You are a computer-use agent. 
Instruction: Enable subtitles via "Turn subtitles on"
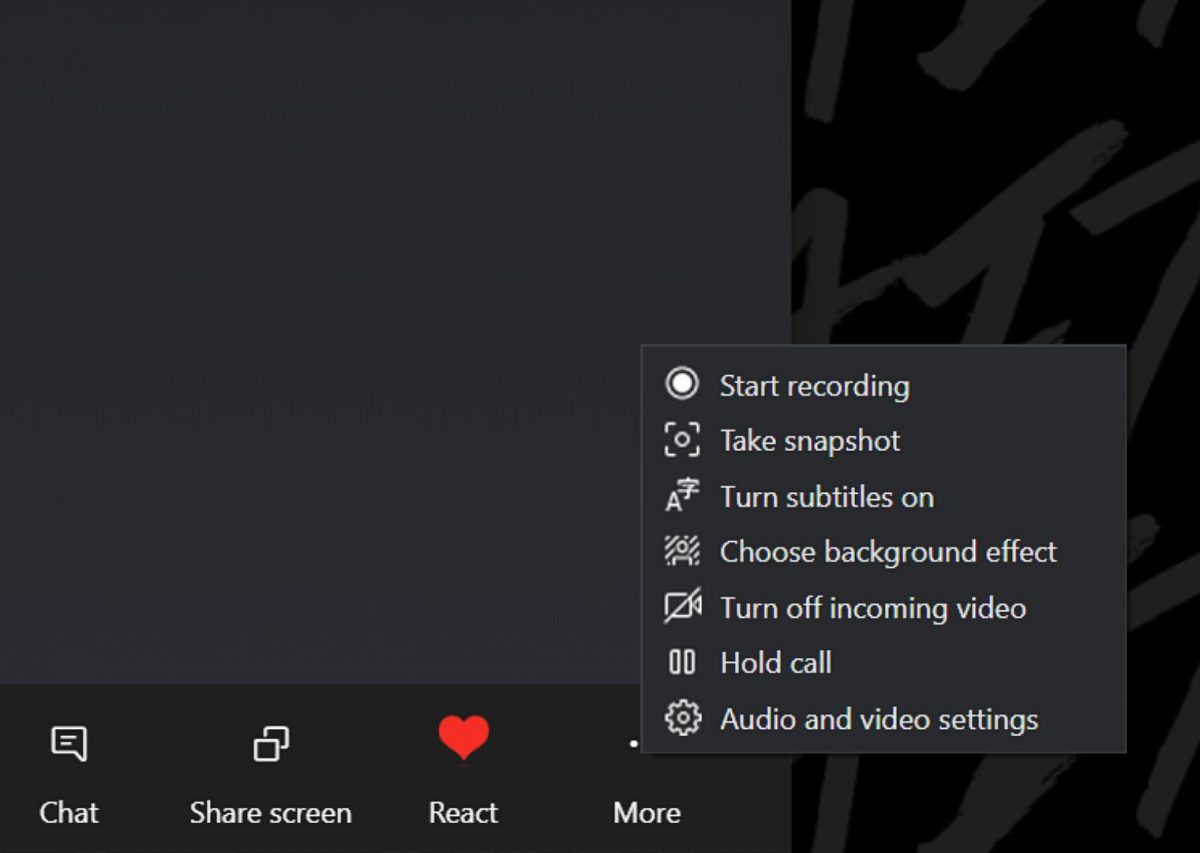827,497
